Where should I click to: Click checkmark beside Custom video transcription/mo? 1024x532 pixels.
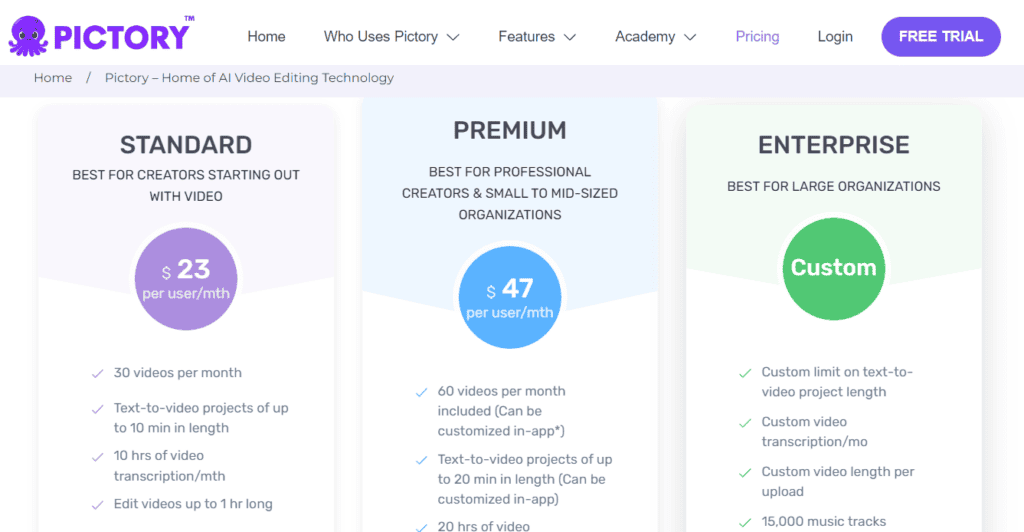pyautogui.click(x=745, y=423)
